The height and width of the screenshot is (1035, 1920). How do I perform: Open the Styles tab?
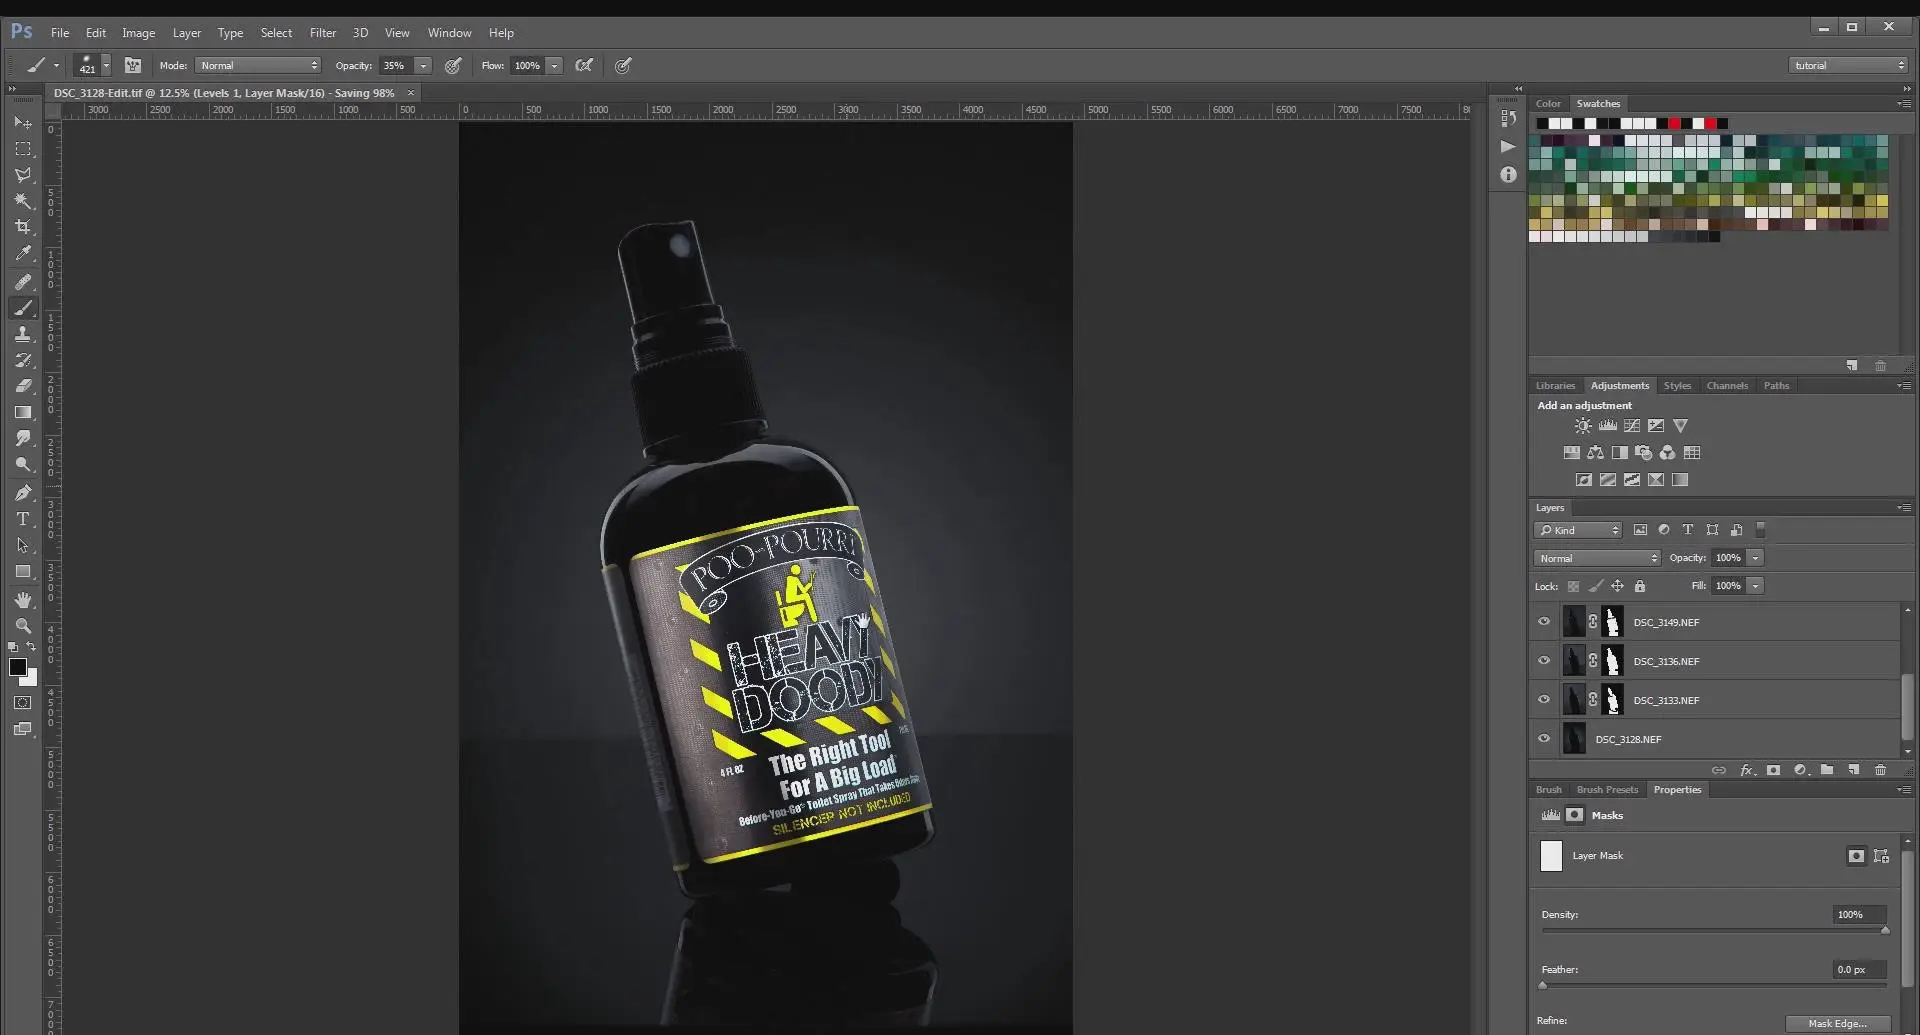1677,386
